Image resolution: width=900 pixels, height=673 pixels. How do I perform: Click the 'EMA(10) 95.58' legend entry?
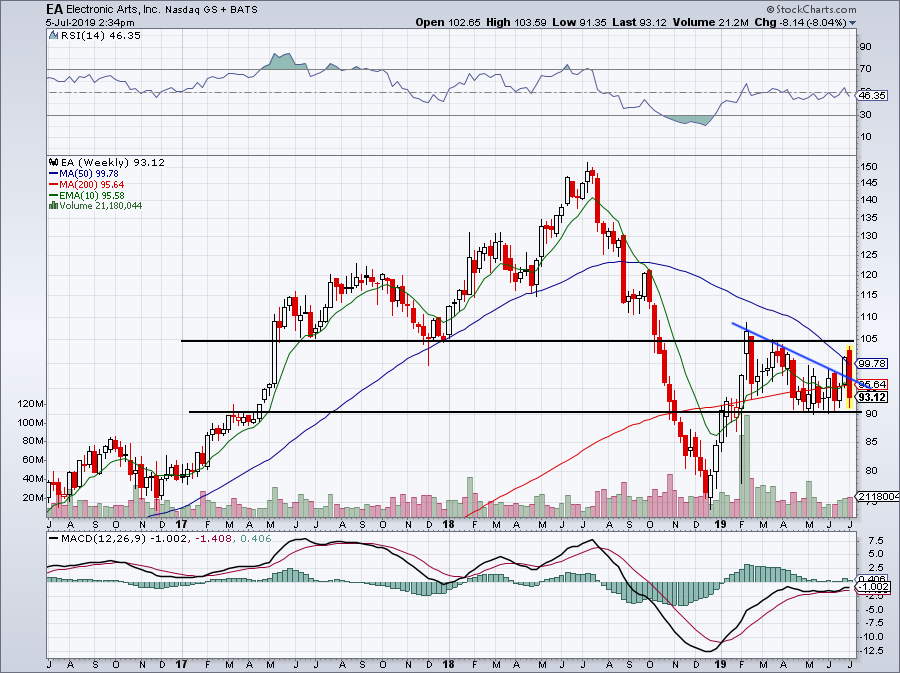point(92,195)
